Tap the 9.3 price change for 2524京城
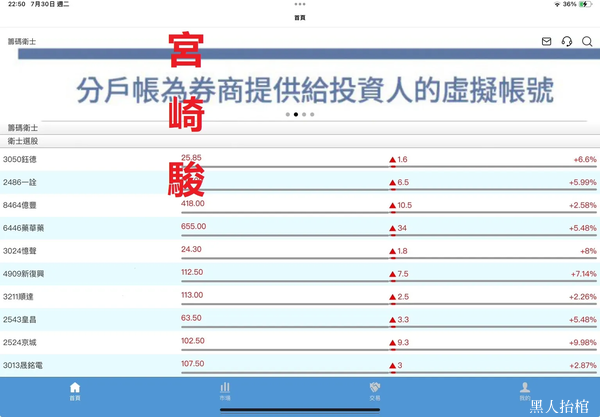The image size is (600, 417). (x=403, y=342)
